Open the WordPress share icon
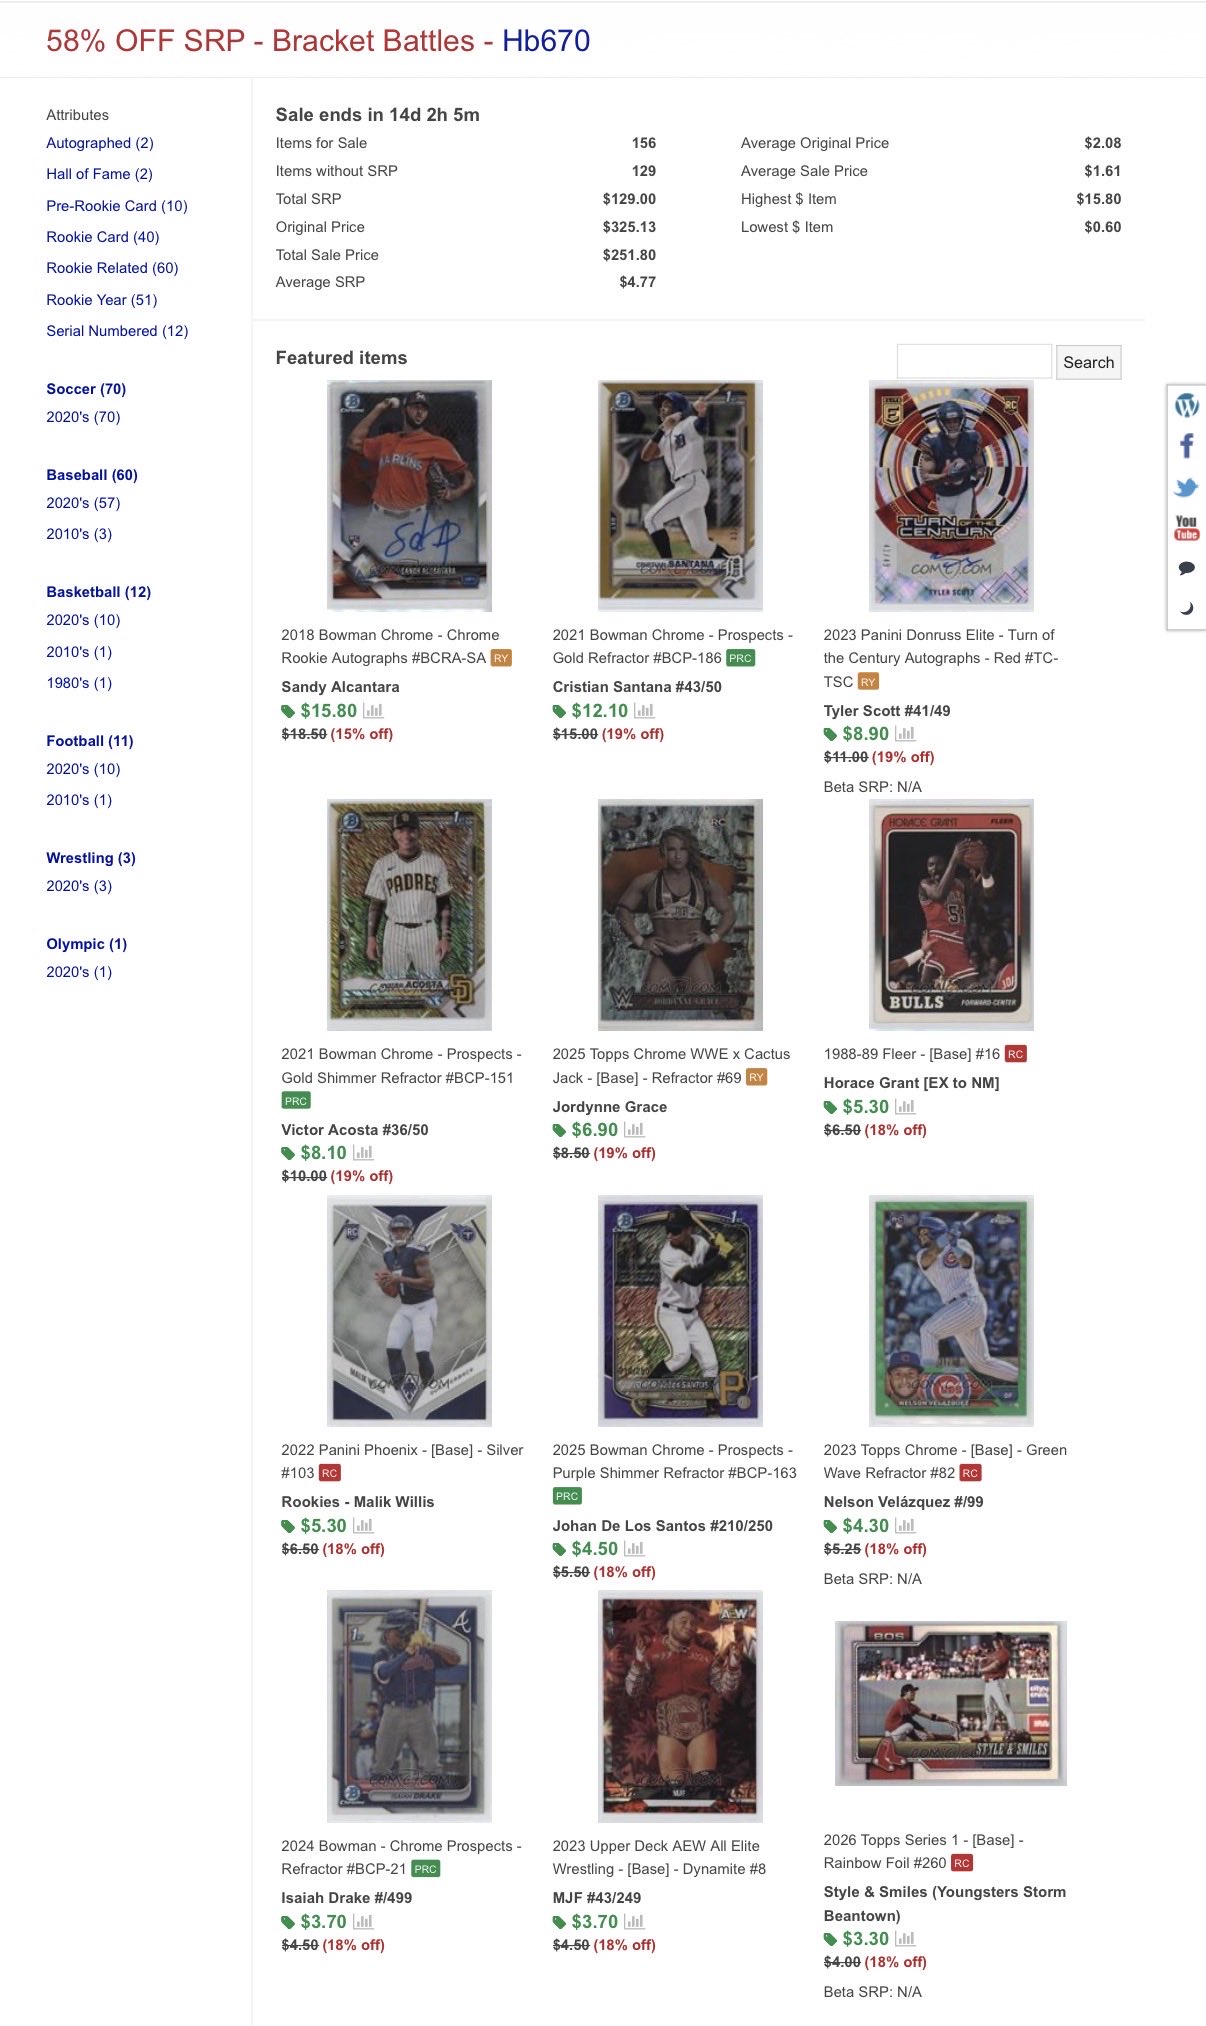 pos(1186,405)
